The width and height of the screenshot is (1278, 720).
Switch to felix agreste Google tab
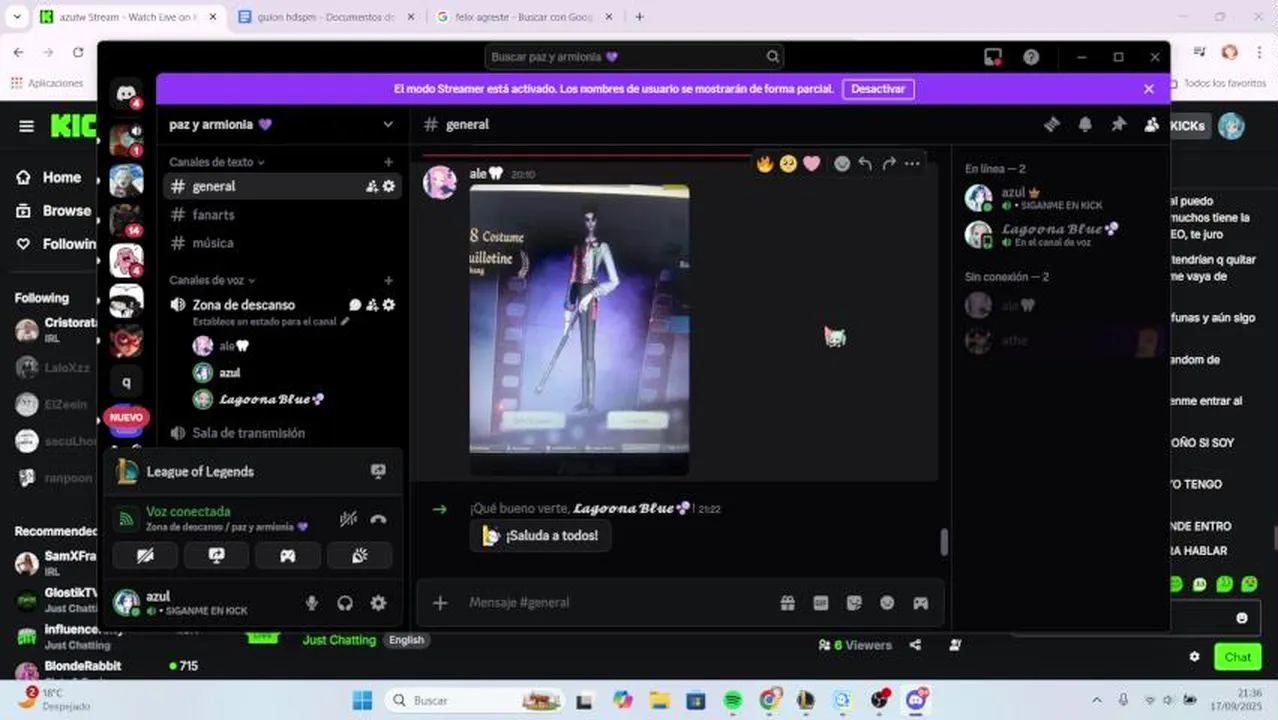(524, 17)
